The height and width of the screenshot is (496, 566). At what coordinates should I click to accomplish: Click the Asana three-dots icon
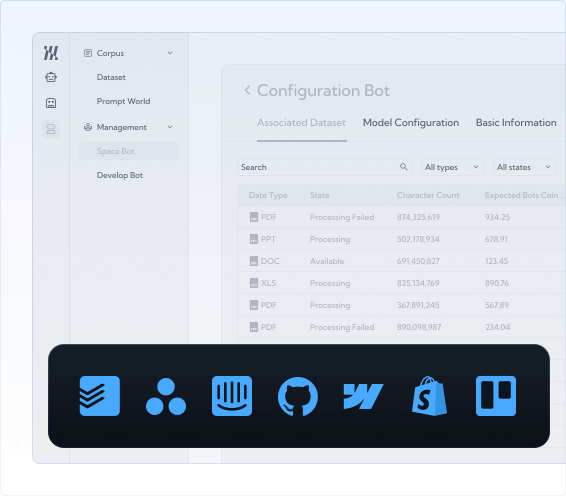(x=166, y=397)
